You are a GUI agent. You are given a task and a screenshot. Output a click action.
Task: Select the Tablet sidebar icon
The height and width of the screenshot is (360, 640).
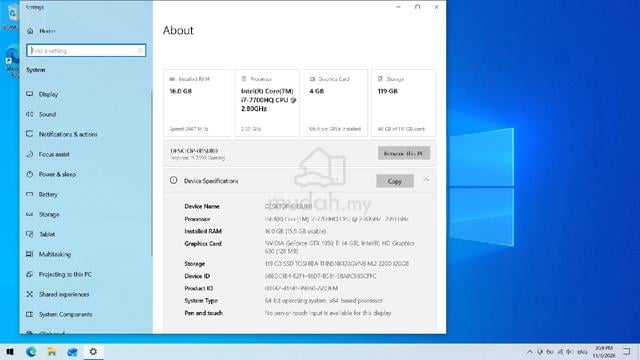[x=29, y=234]
